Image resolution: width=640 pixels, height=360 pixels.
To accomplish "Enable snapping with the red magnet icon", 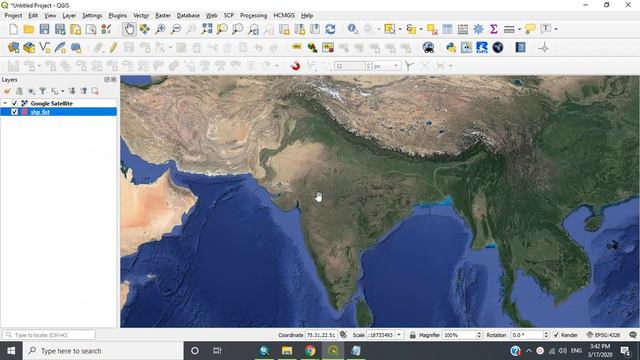I will coord(296,66).
